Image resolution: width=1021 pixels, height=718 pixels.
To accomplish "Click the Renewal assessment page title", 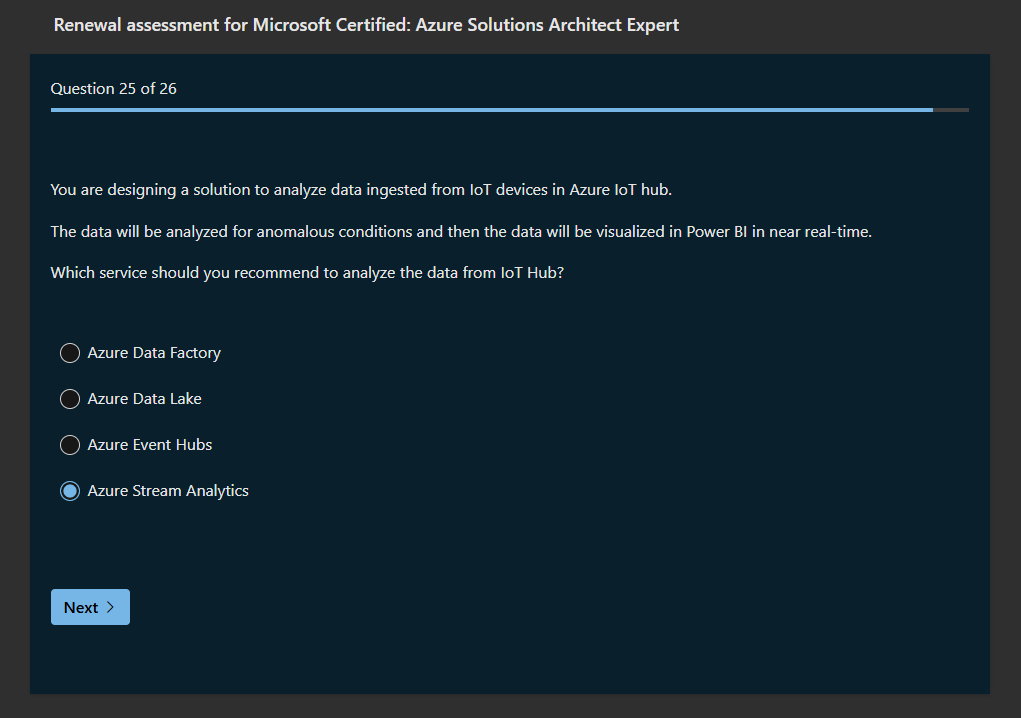I will pos(366,25).
